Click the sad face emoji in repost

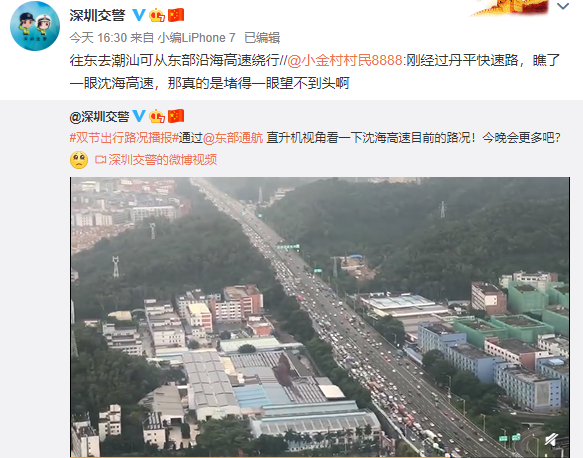79,160
